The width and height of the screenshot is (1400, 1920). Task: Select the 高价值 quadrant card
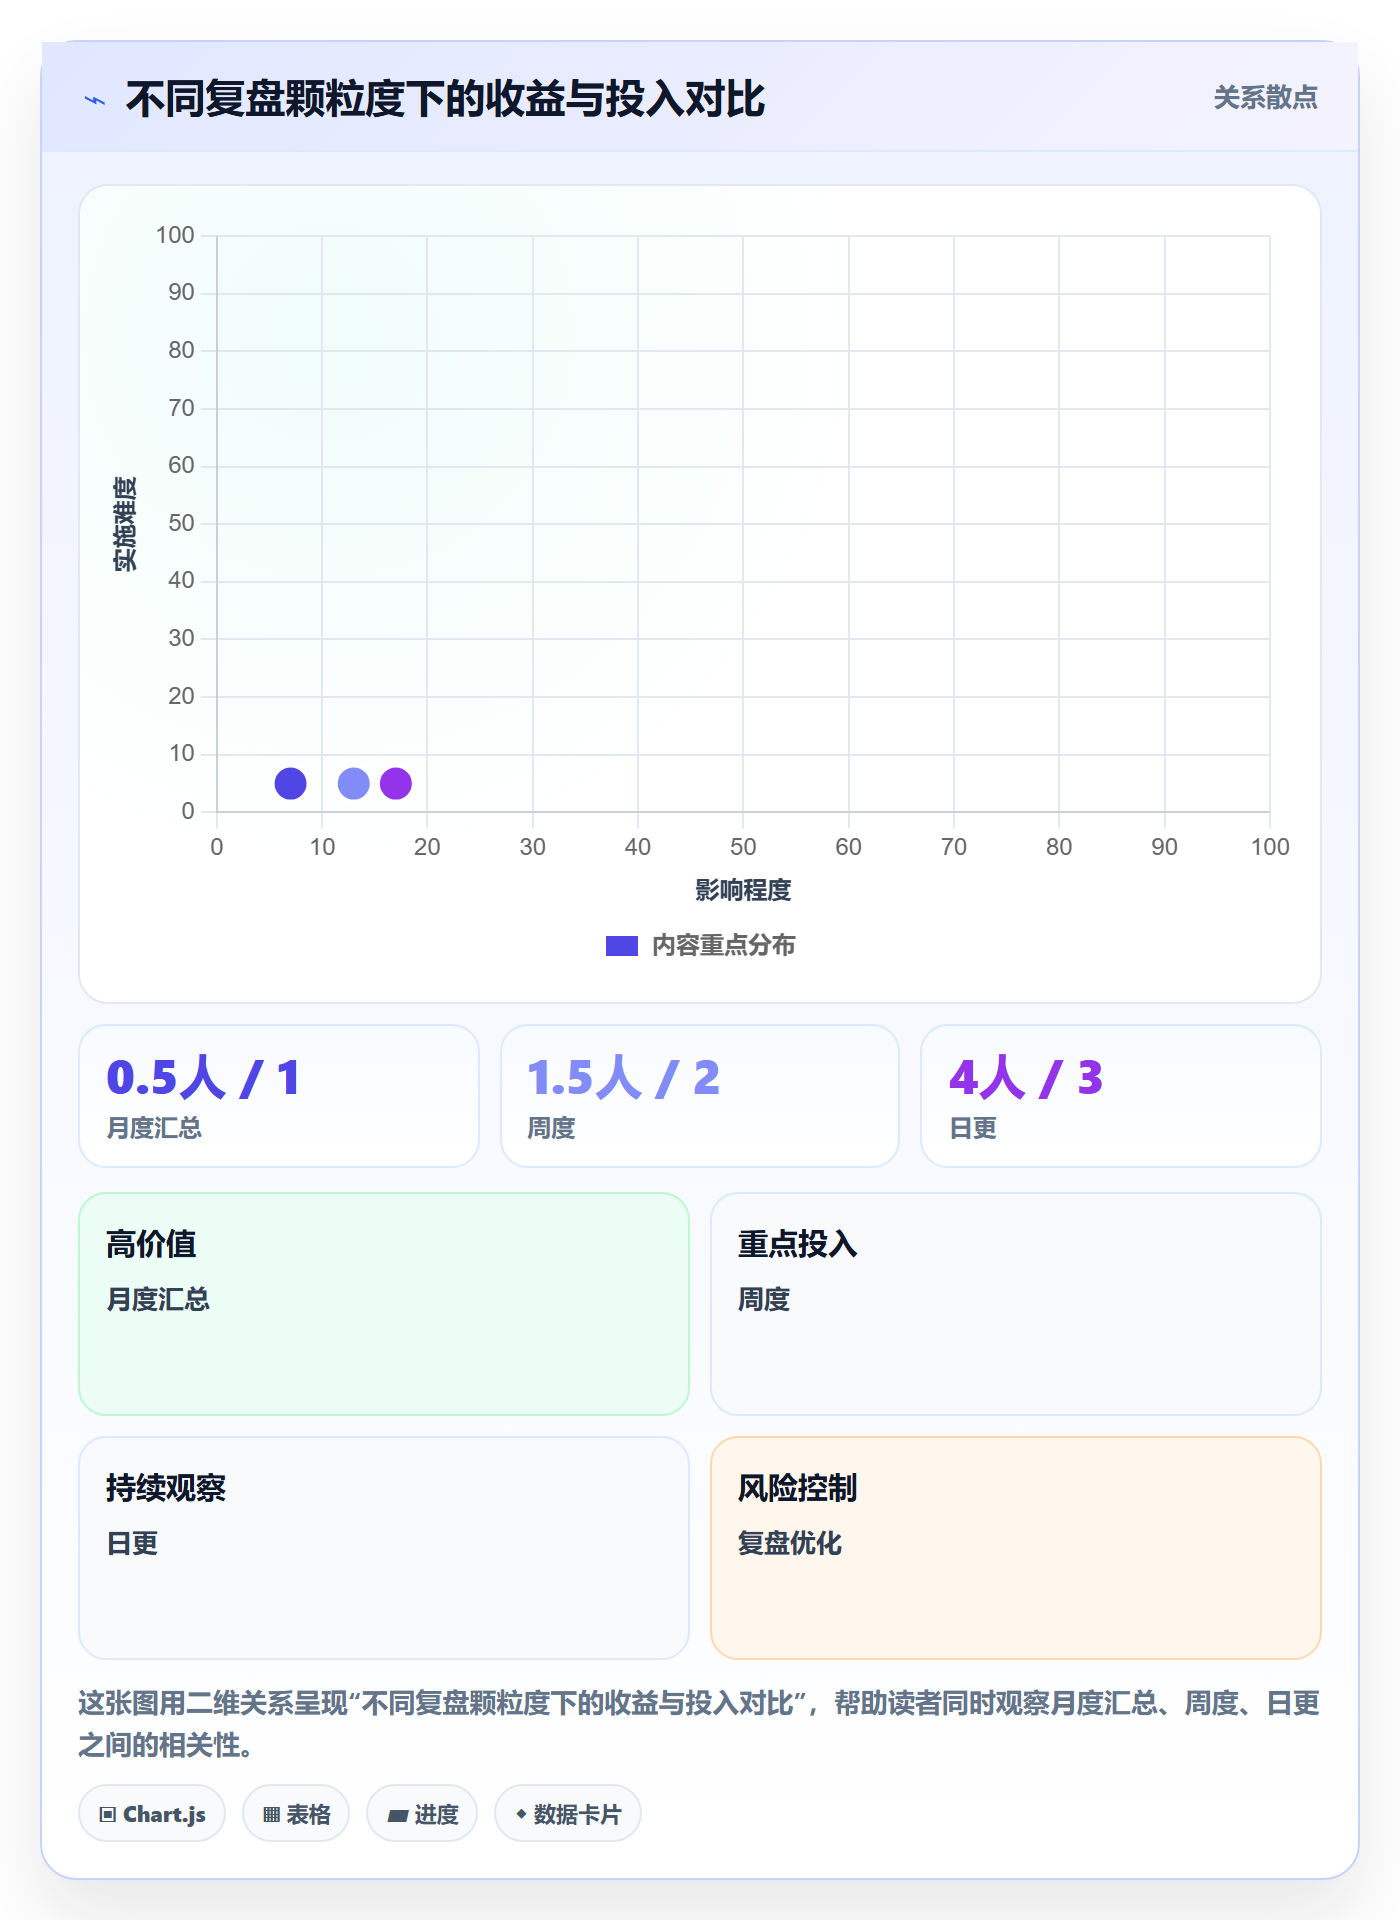point(384,1304)
